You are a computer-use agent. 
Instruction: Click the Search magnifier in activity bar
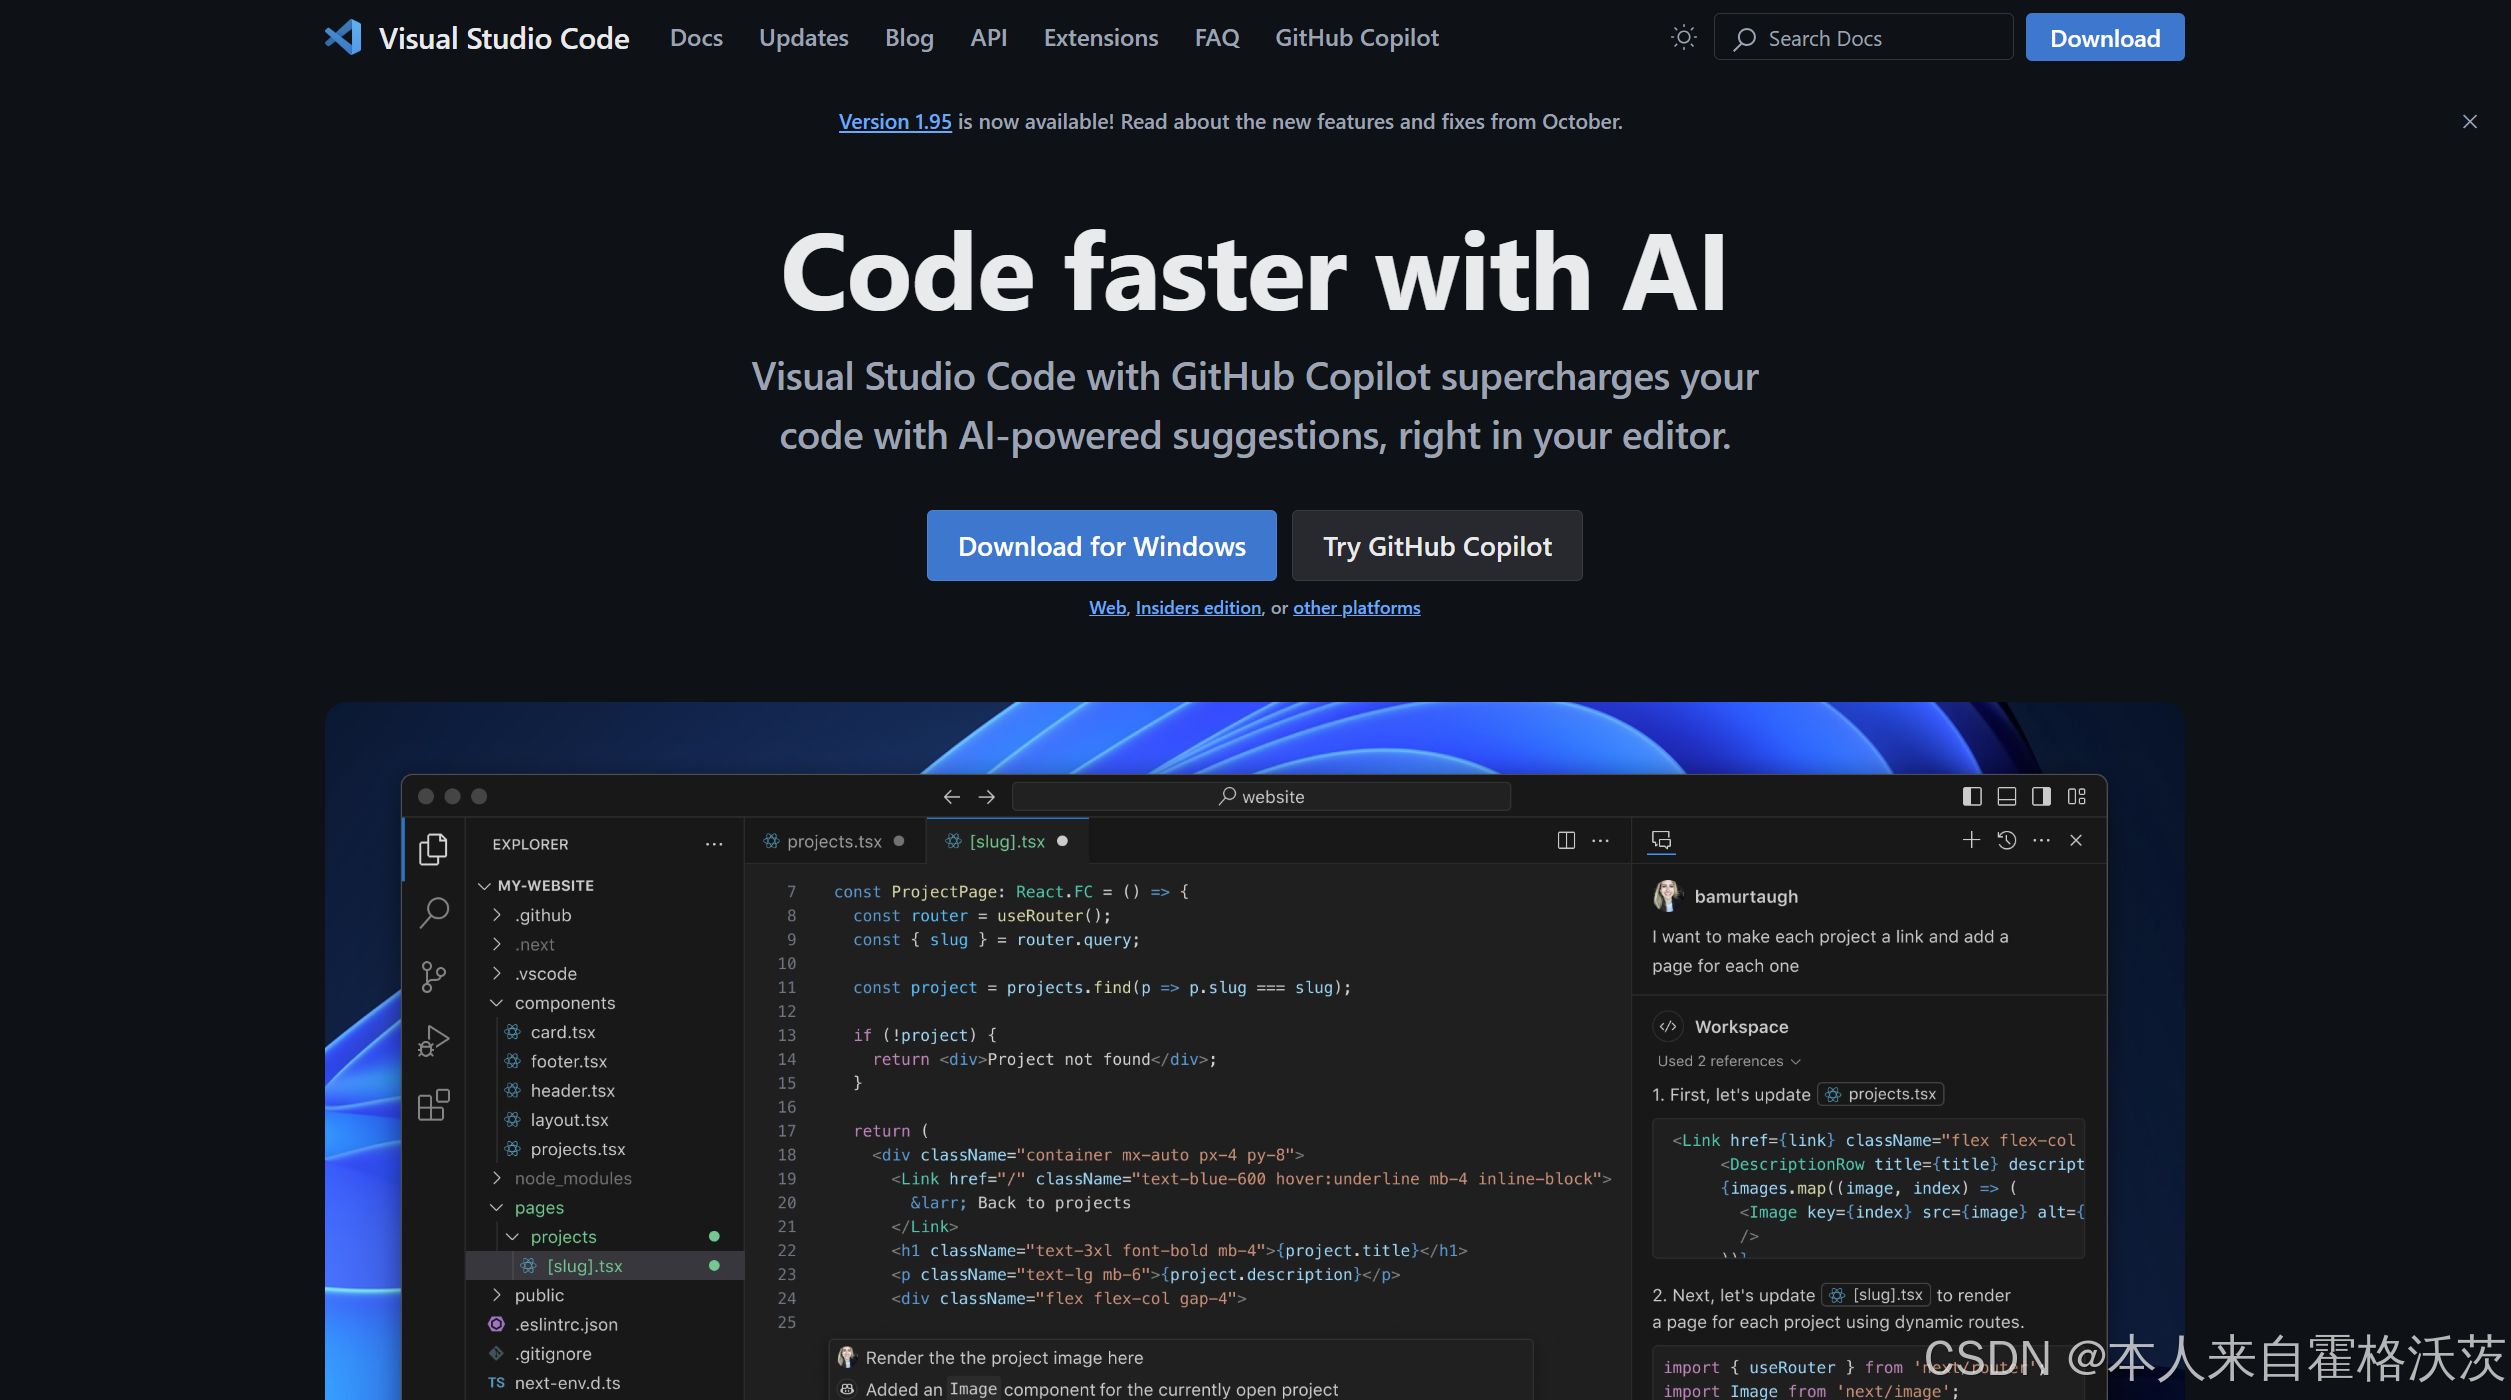[x=433, y=912]
